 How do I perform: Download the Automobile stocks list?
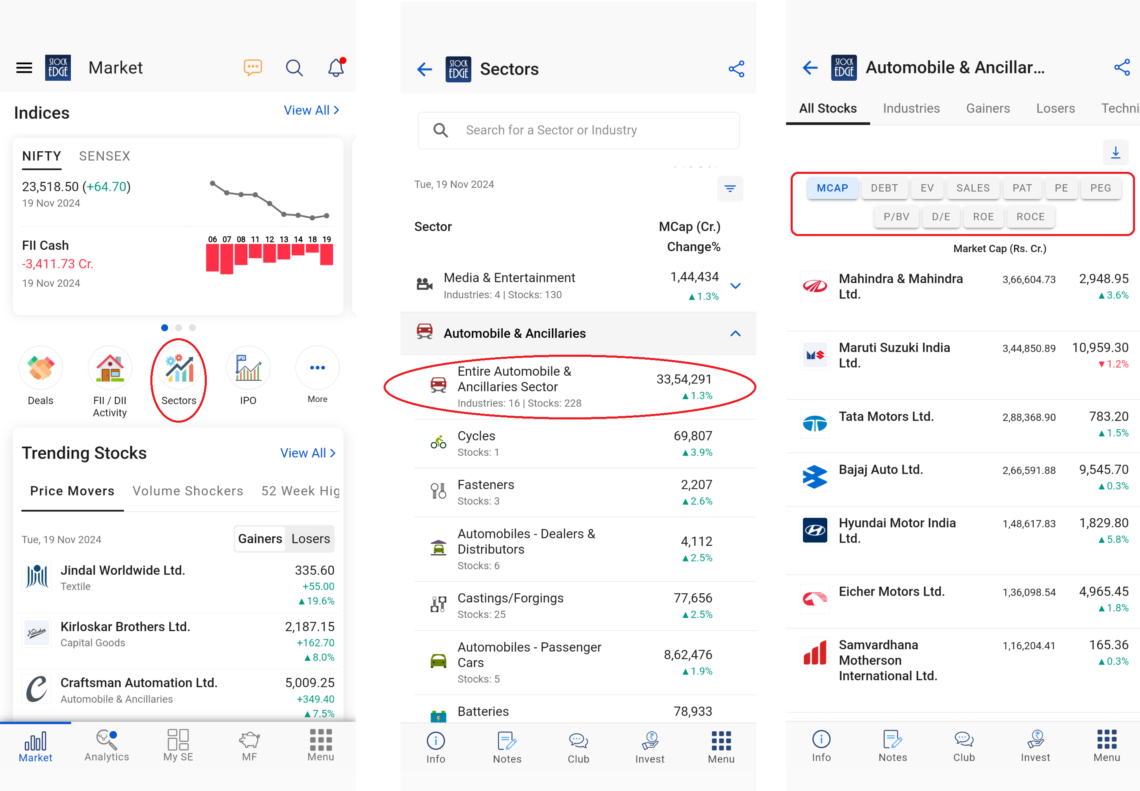click(x=1115, y=153)
